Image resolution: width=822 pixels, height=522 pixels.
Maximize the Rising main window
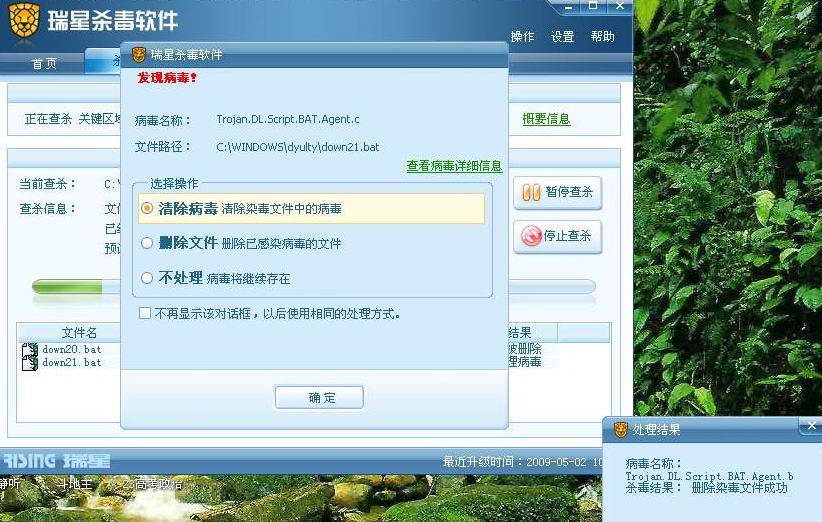point(593,6)
